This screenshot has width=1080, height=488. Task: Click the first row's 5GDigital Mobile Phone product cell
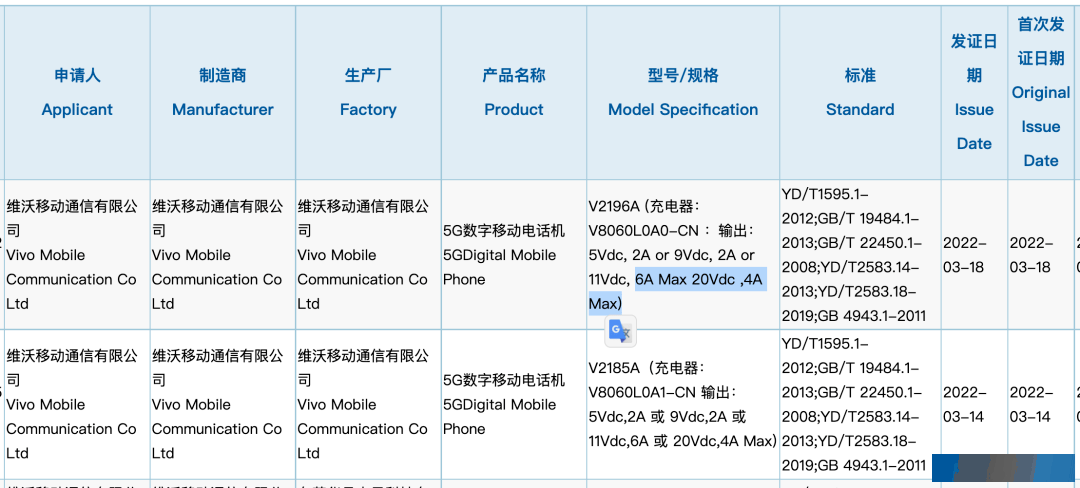(x=514, y=255)
